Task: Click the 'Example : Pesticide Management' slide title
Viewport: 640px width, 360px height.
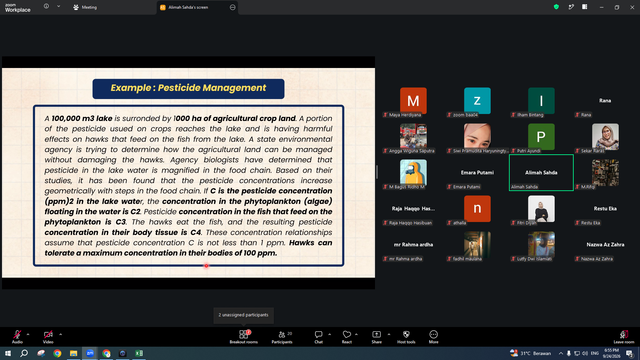Action: tap(188, 88)
